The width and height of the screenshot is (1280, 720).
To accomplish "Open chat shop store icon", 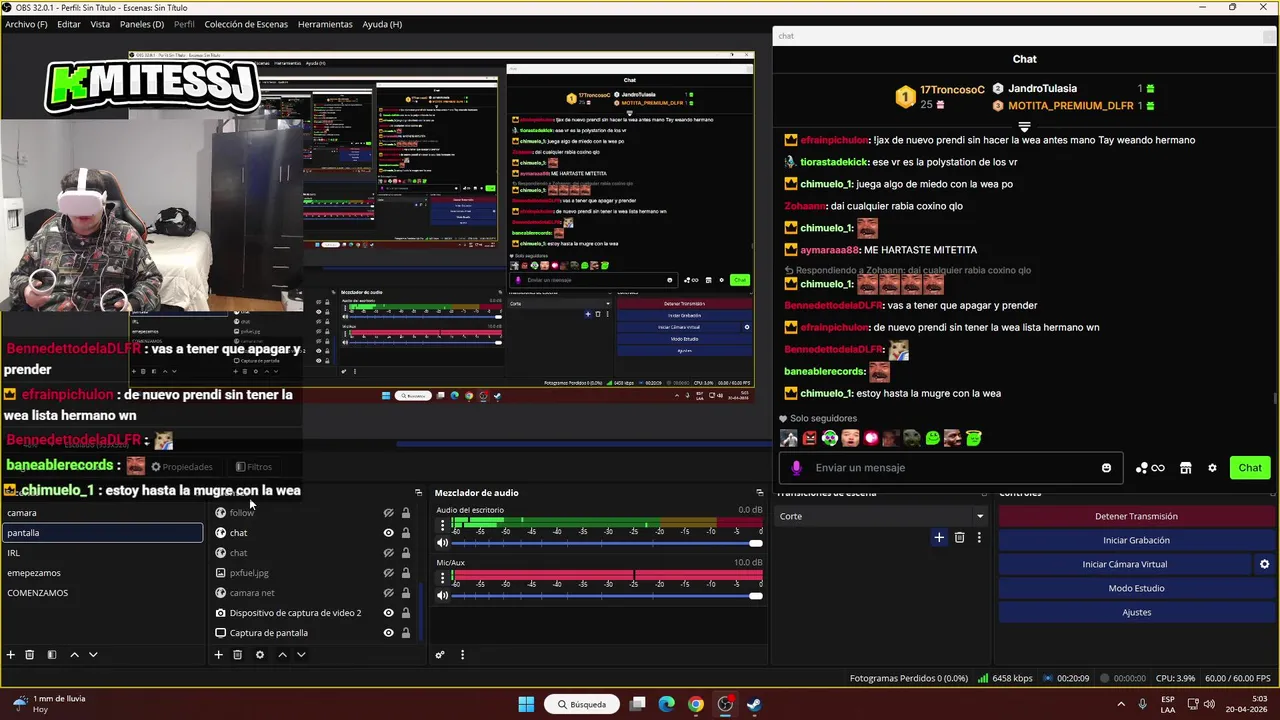I will click(1185, 468).
